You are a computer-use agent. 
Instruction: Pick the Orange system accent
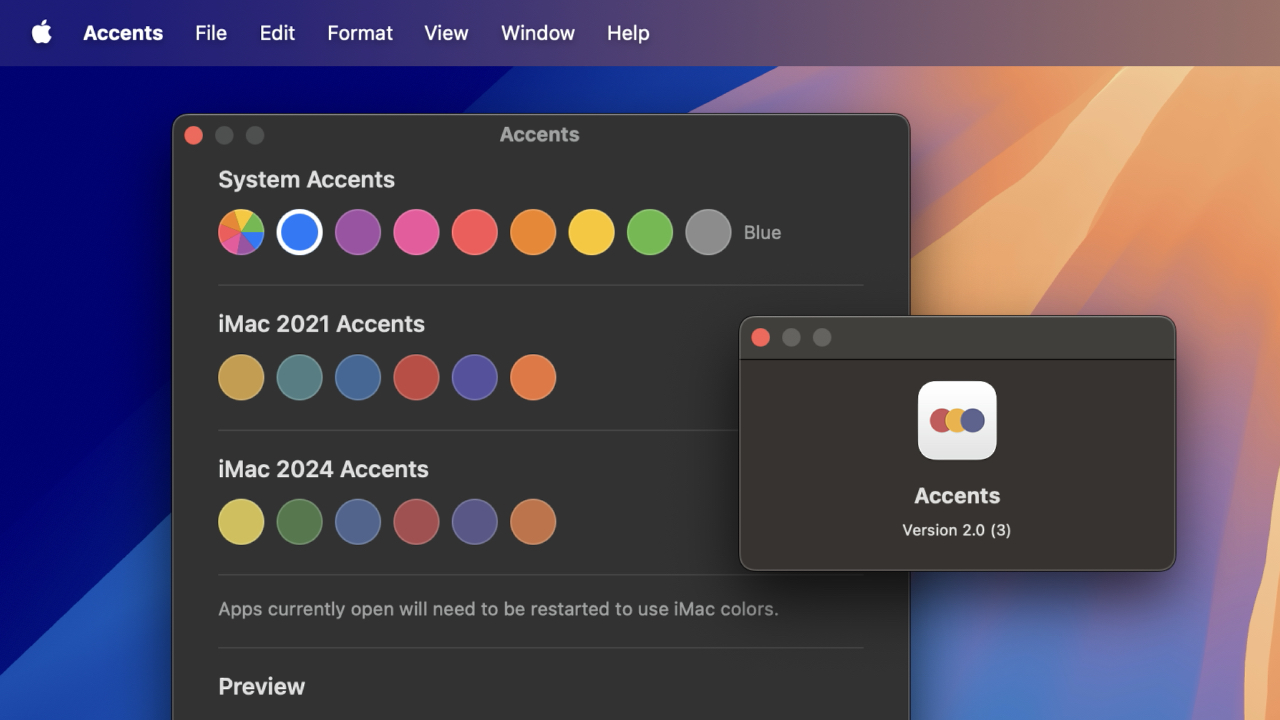tap(533, 232)
